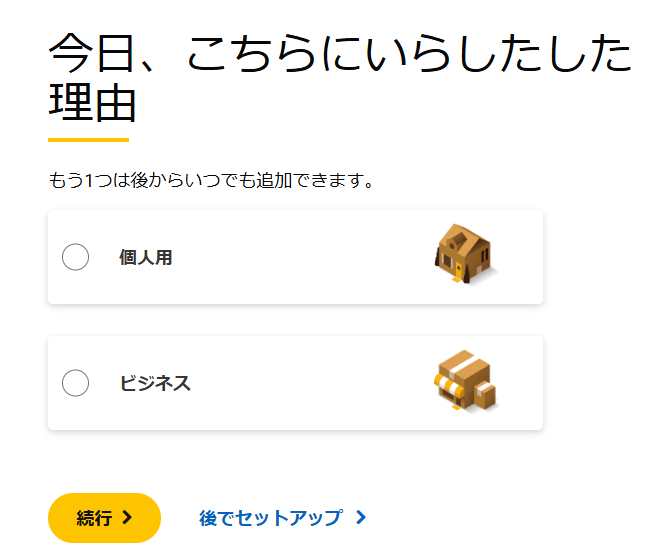This screenshot has height=552, width=656.
Task: Click the striped awning on the store icon
Action: (449, 386)
